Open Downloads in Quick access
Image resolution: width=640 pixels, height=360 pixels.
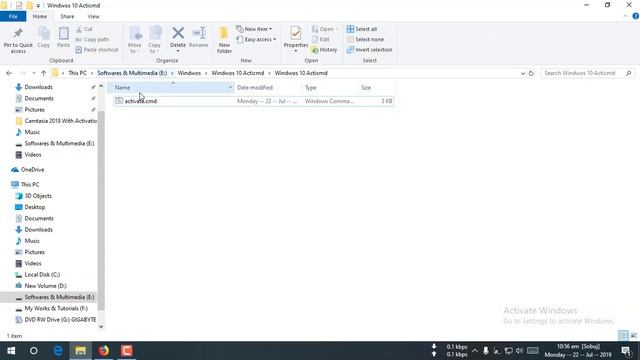click(x=38, y=87)
